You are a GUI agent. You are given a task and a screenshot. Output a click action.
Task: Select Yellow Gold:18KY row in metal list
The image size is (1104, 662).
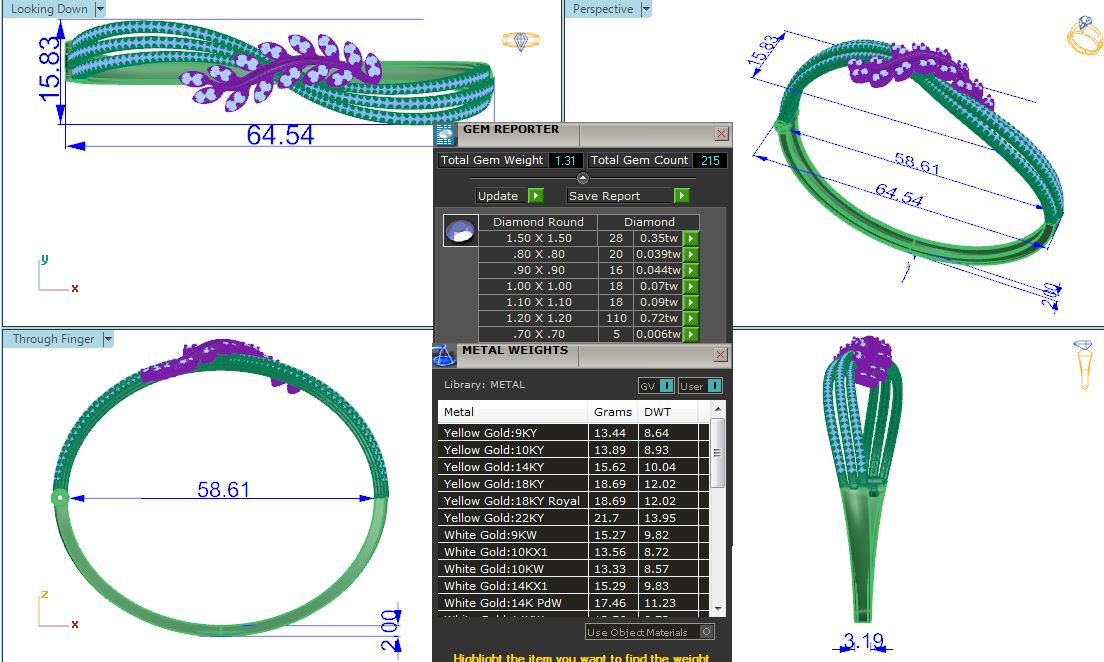coord(512,484)
